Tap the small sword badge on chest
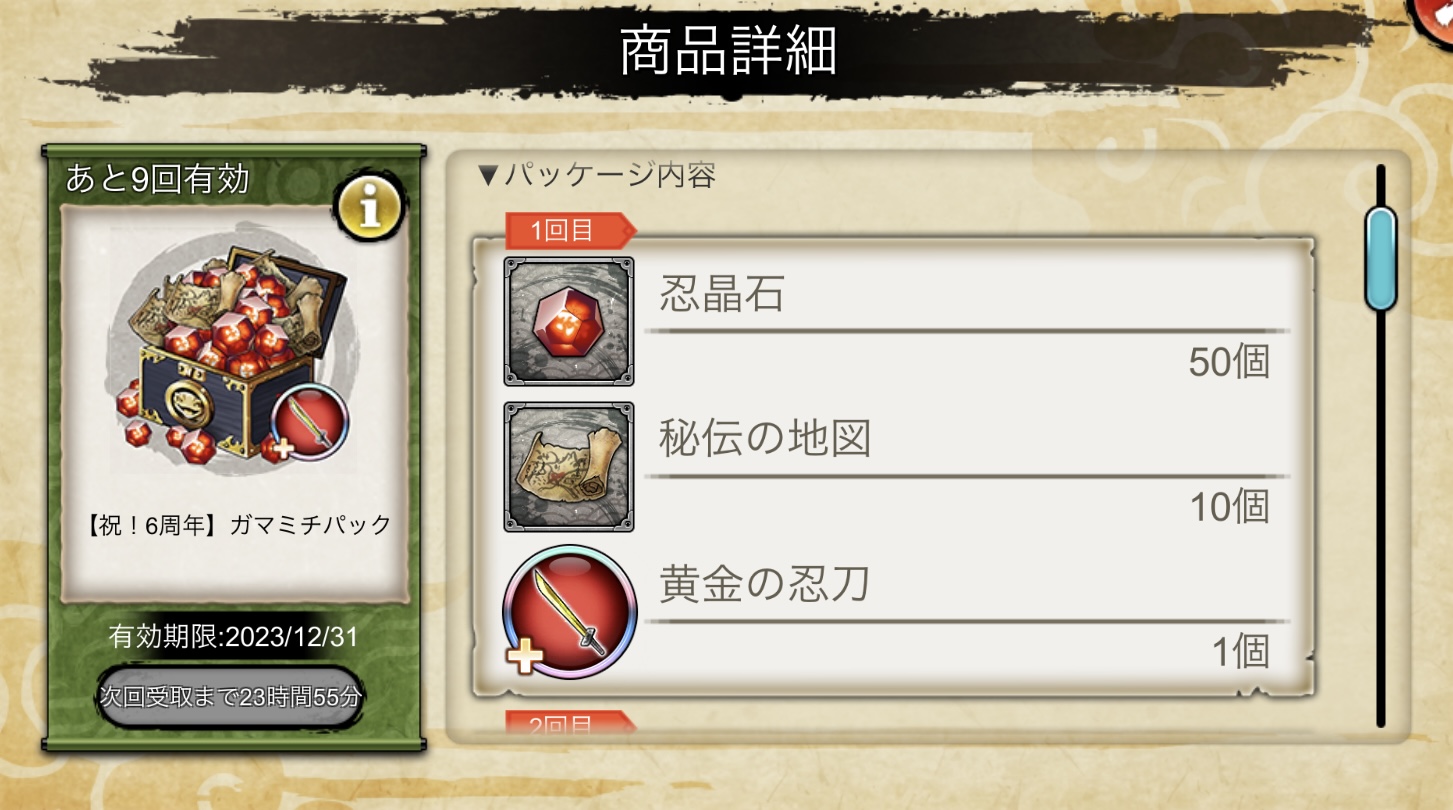The width and height of the screenshot is (1453, 810). [x=309, y=421]
